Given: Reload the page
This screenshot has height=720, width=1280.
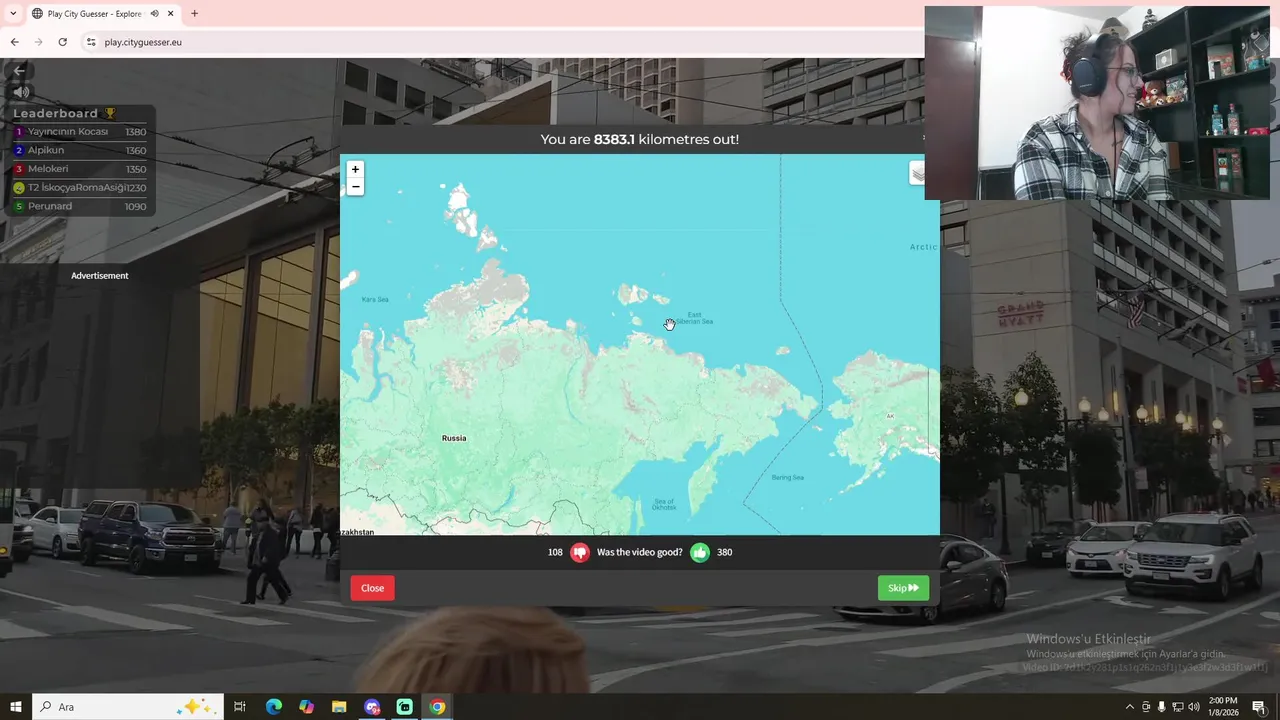Looking at the screenshot, I should 62,42.
